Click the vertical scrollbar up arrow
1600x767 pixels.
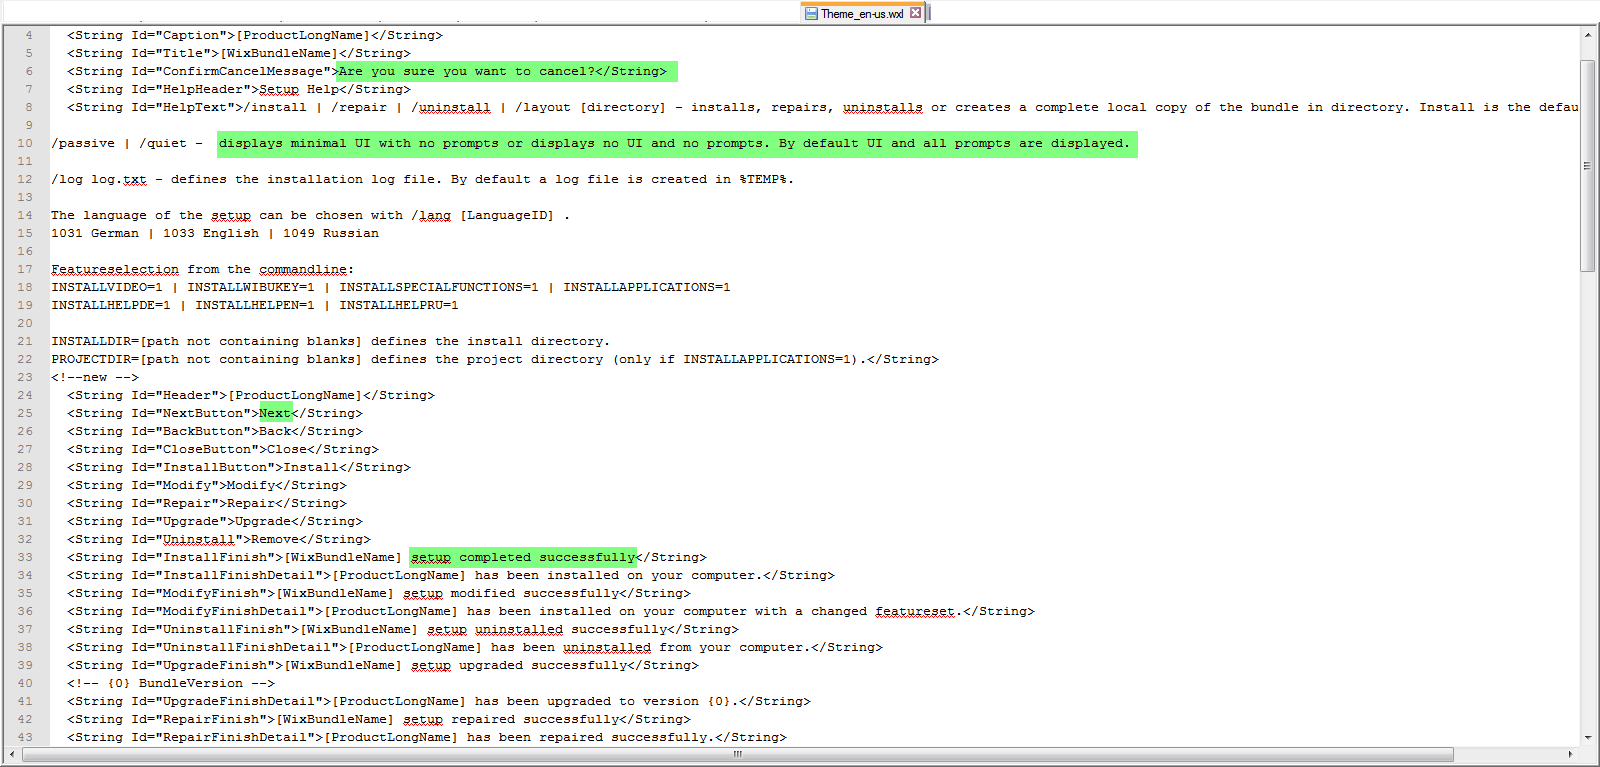click(x=1587, y=35)
